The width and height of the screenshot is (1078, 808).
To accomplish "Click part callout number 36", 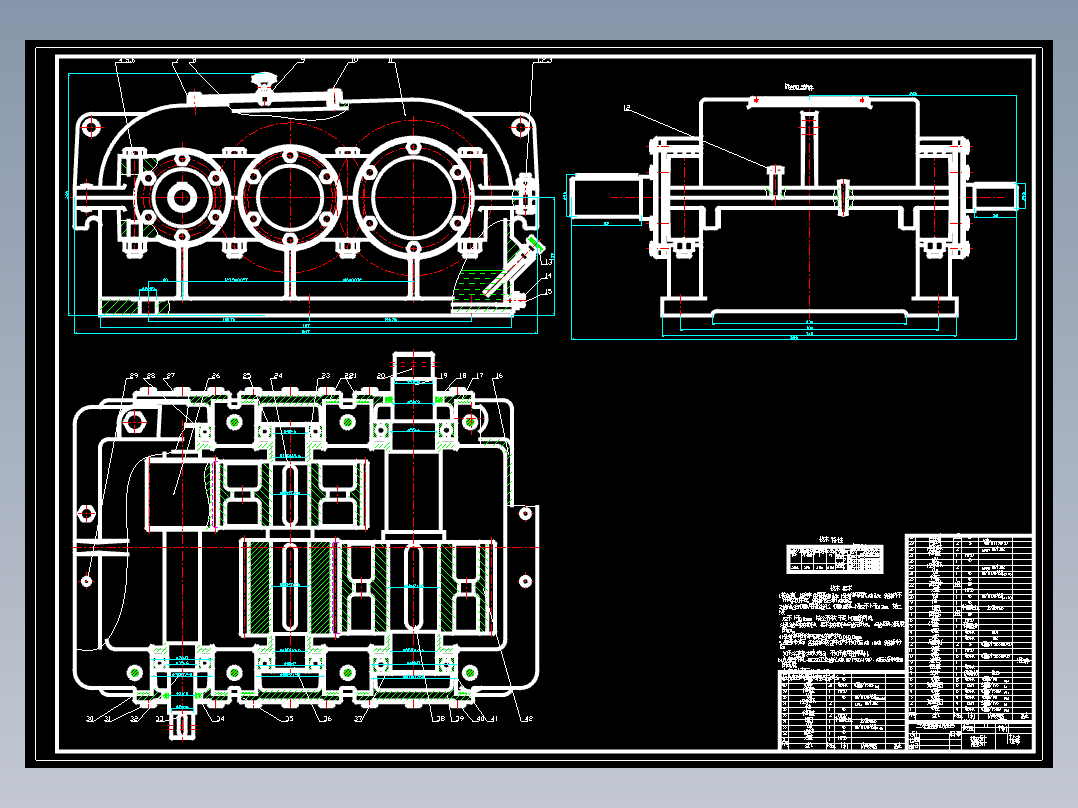I will [x=327, y=719].
